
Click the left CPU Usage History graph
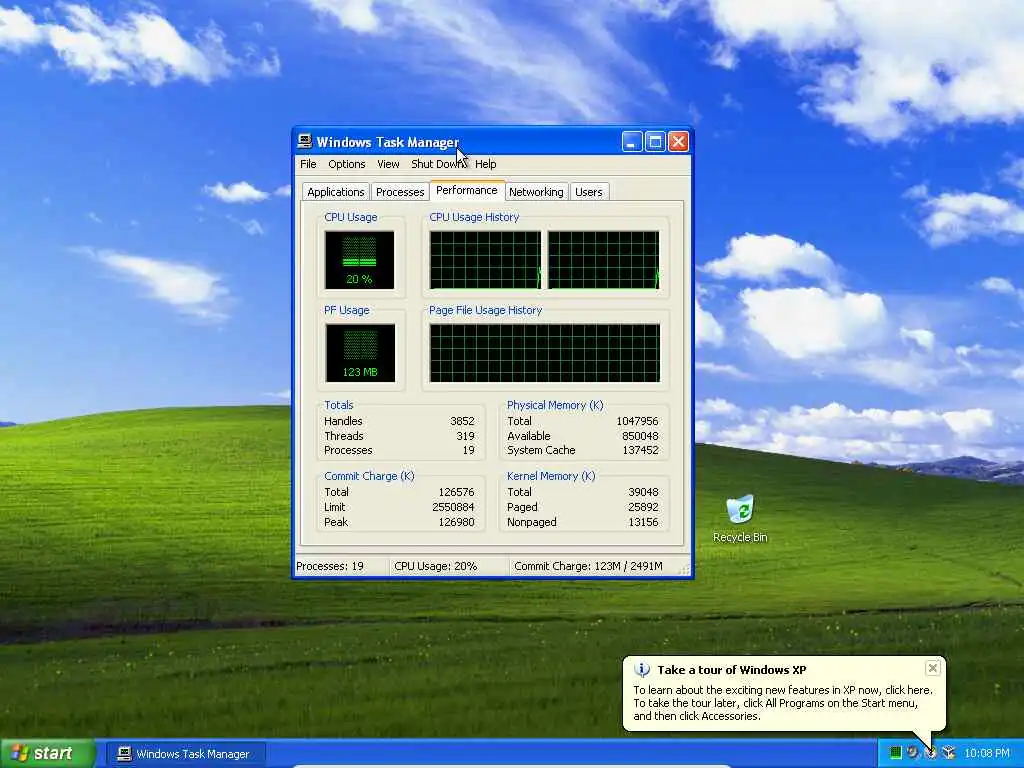point(485,259)
